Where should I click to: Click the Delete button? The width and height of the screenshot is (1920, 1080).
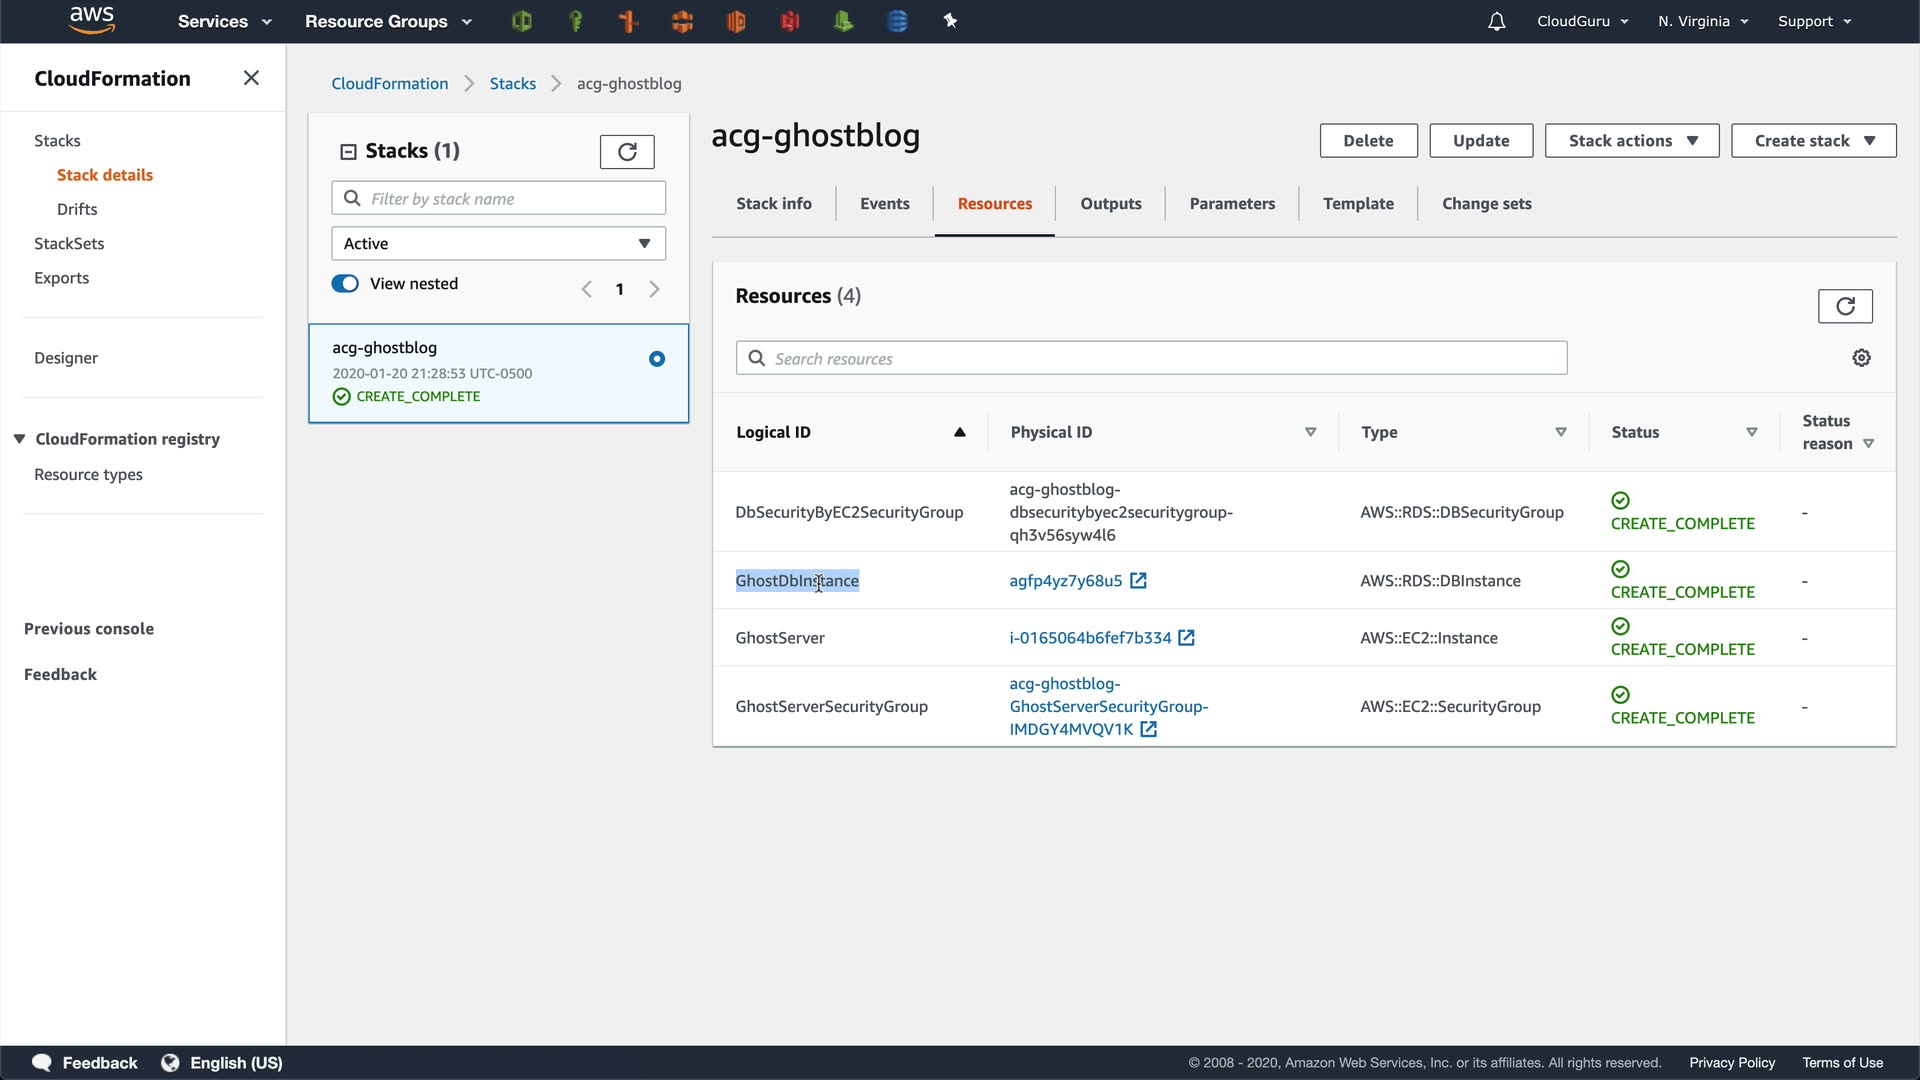click(1368, 141)
